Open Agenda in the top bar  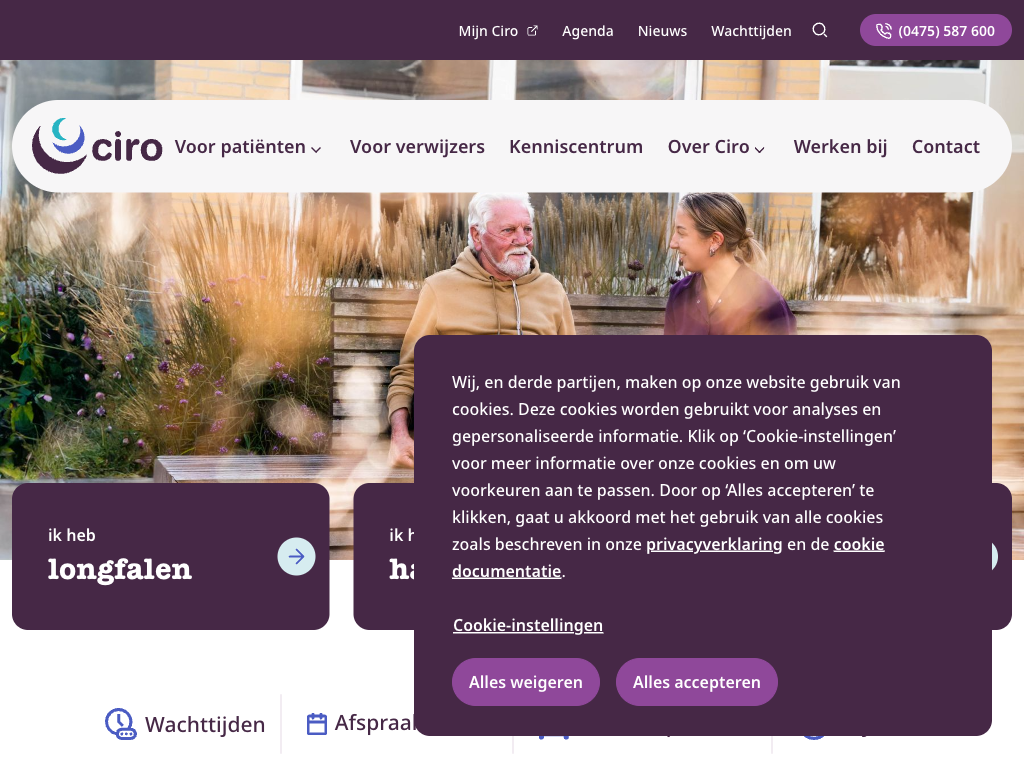[588, 31]
